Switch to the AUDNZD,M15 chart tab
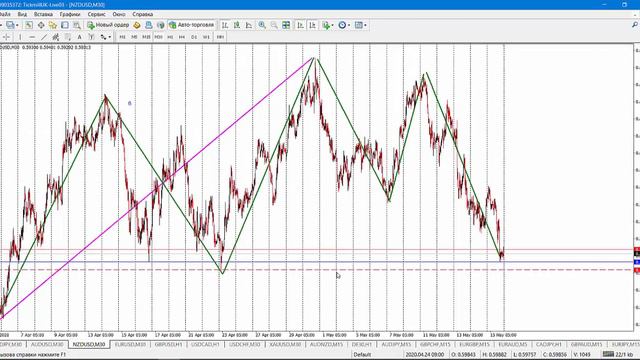Screen dimensions: 640x360 pos(326,344)
